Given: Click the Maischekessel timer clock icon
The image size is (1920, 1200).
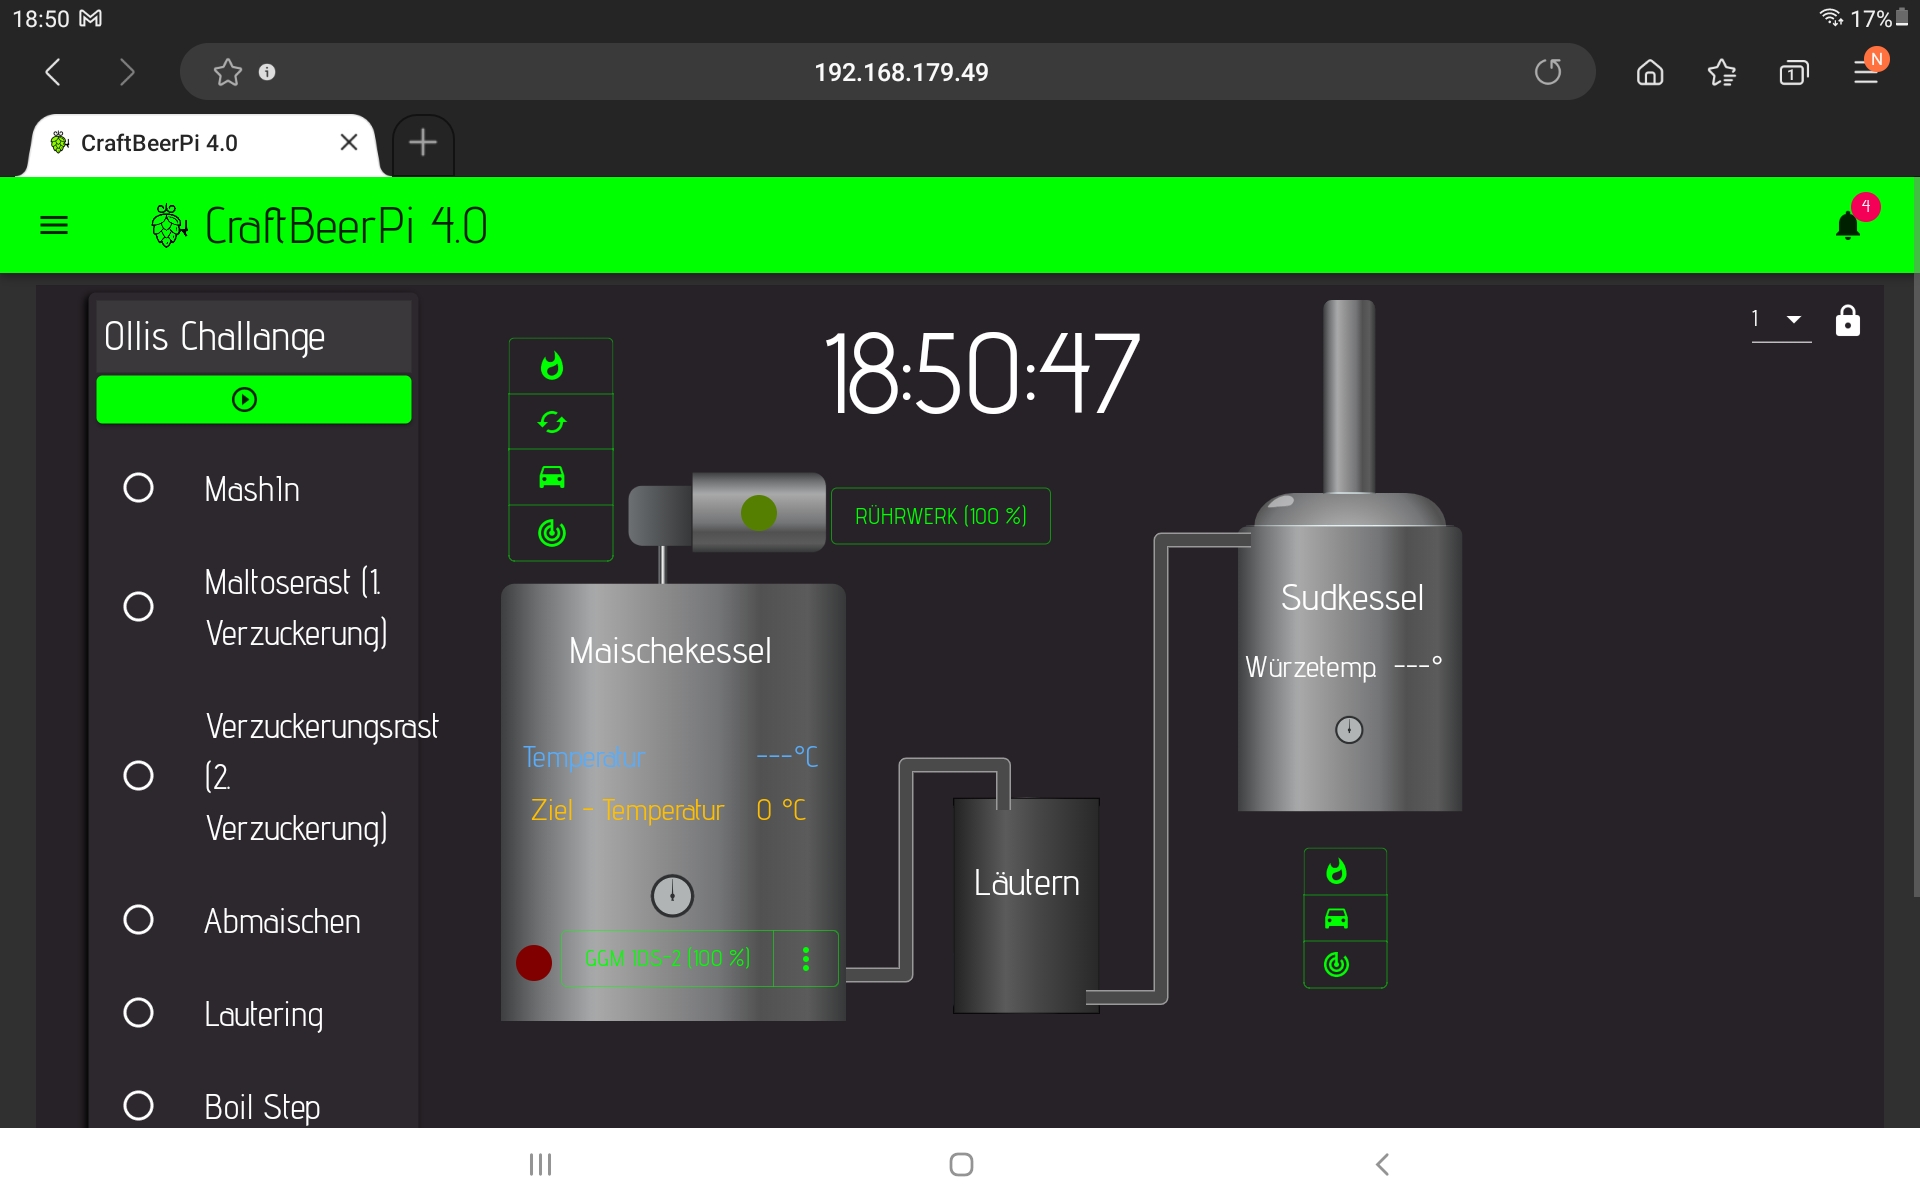Looking at the screenshot, I should pyautogui.click(x=672, y=895).
